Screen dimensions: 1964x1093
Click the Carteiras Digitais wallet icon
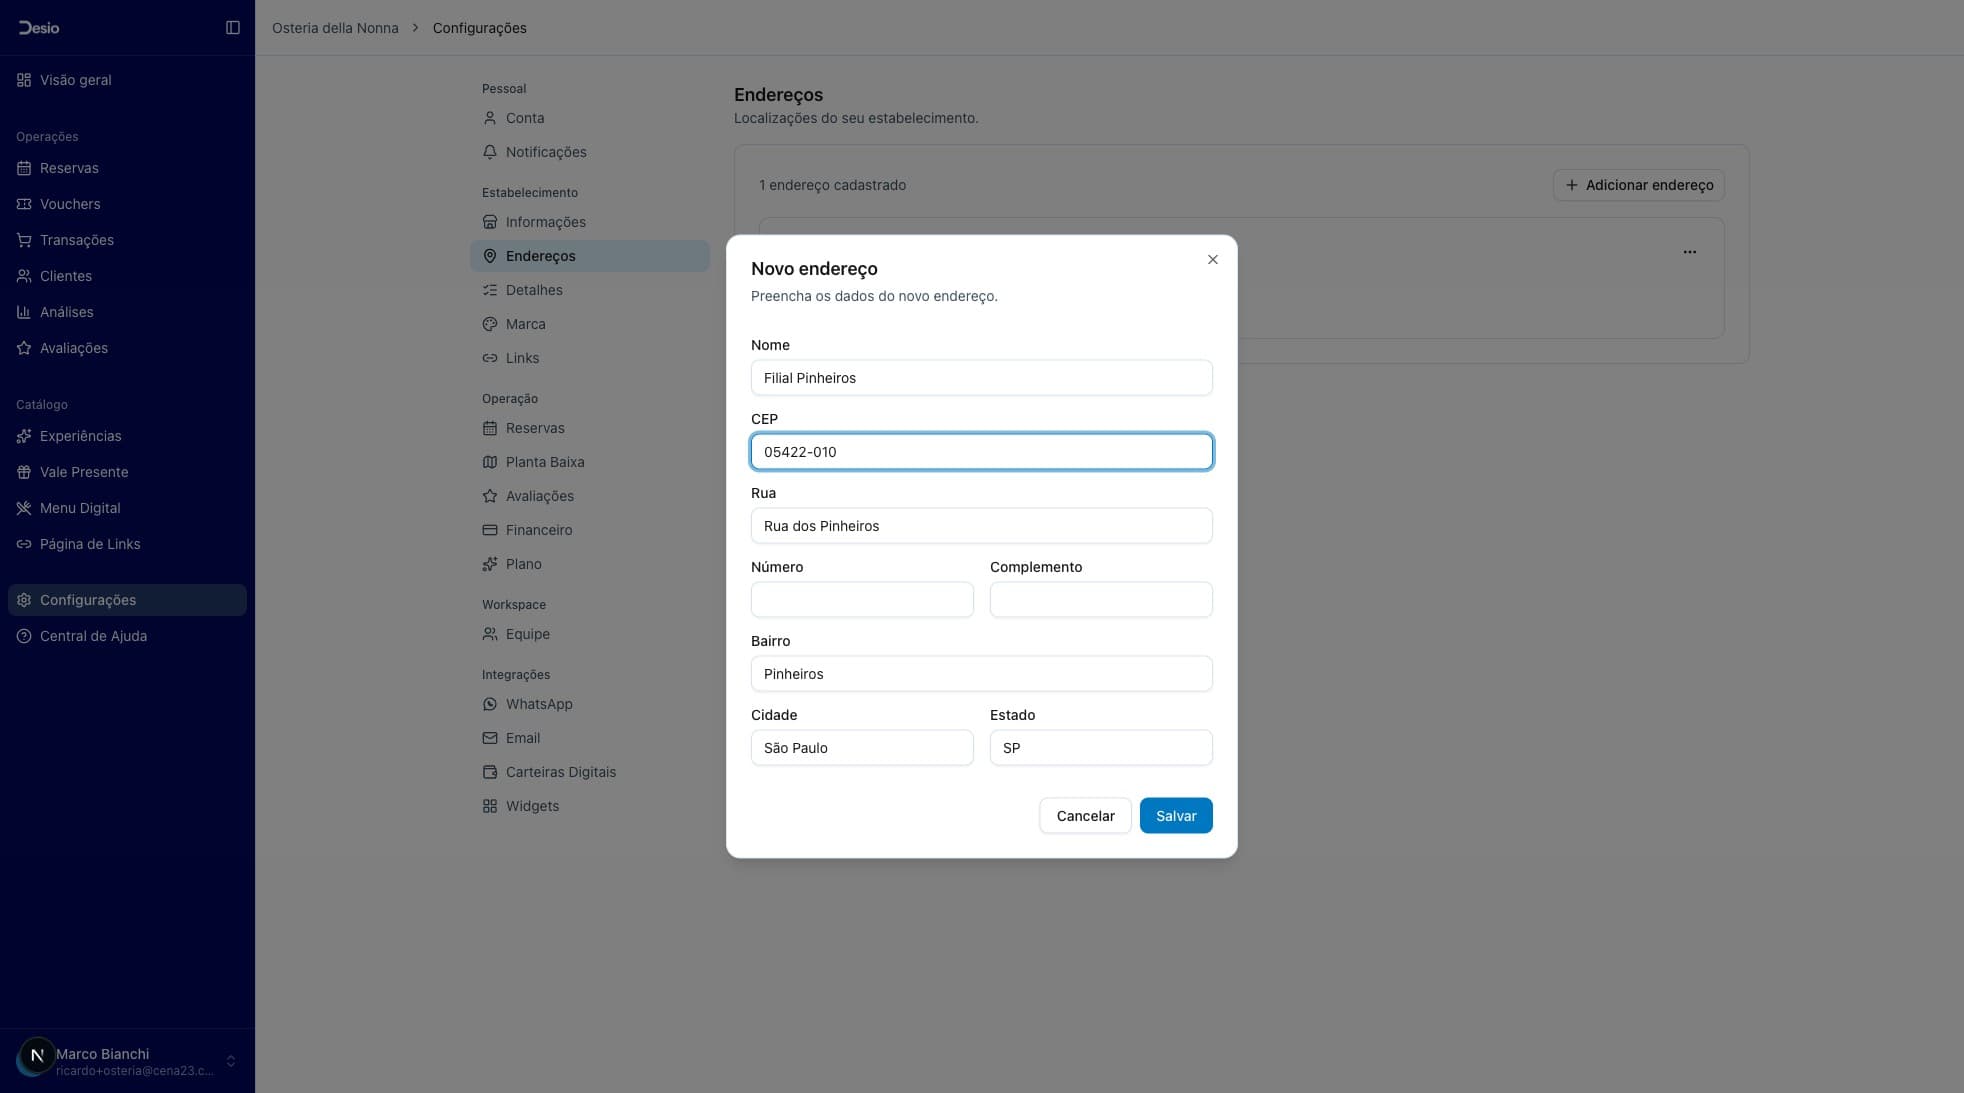tap(490, 772)
